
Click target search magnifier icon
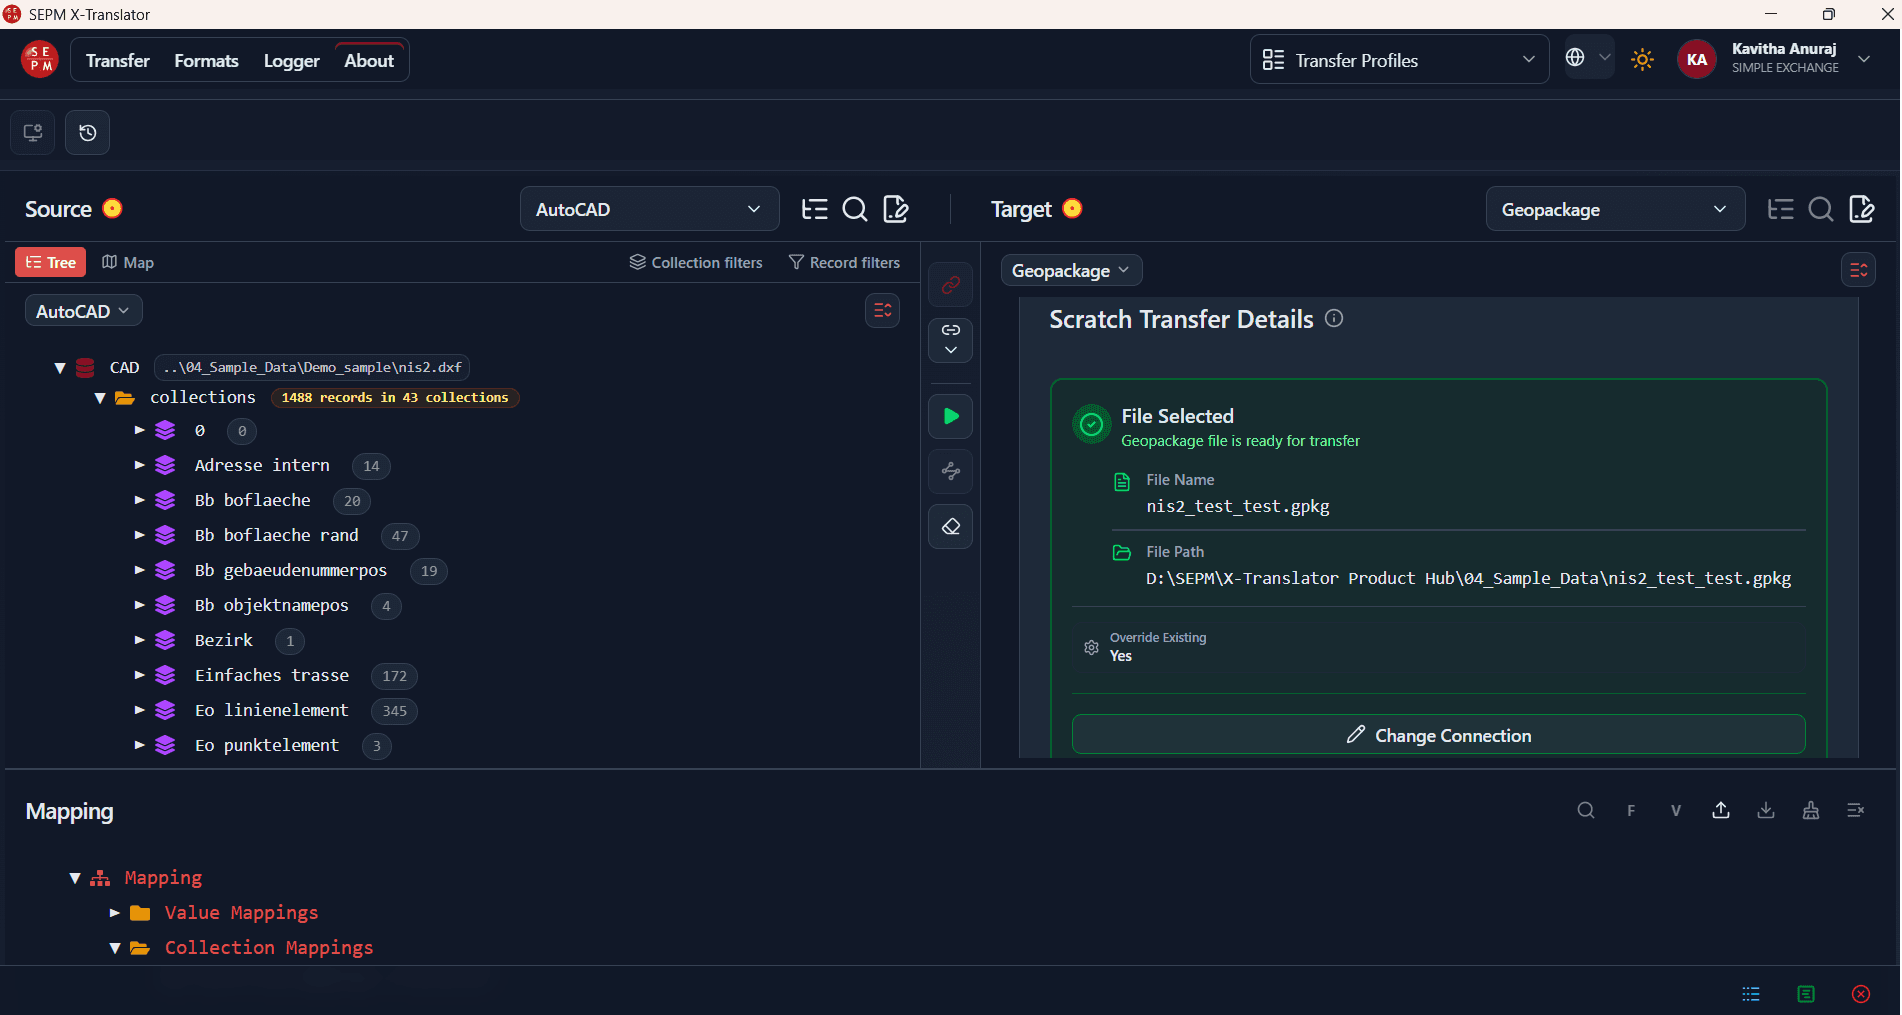(1821, 209)
